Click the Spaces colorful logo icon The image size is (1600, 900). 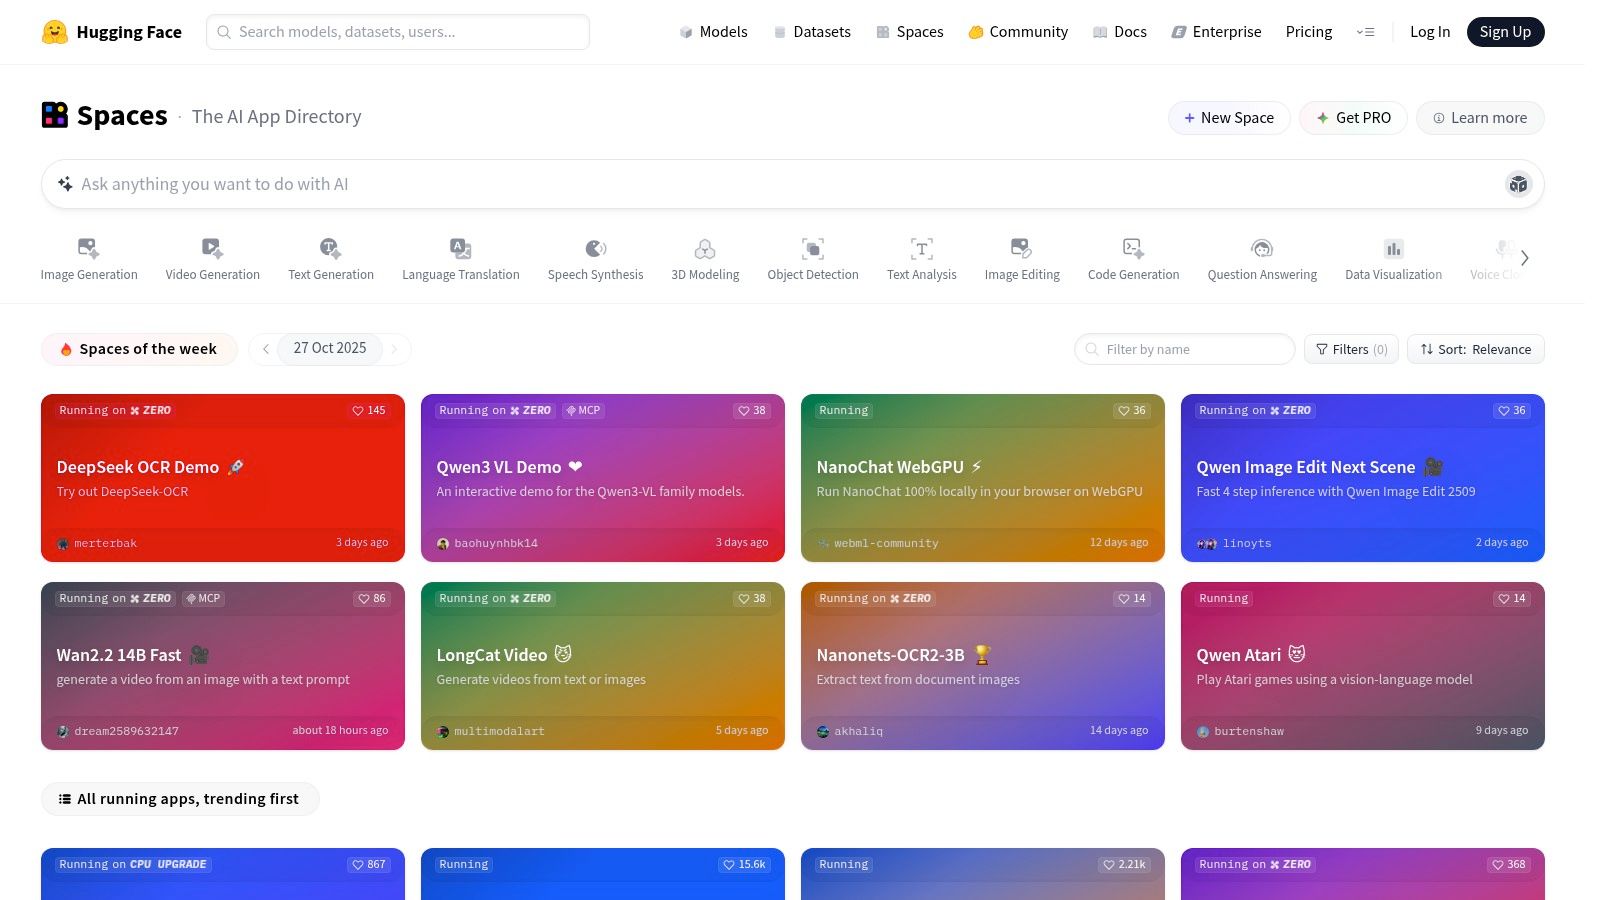[x=55, y=115]
